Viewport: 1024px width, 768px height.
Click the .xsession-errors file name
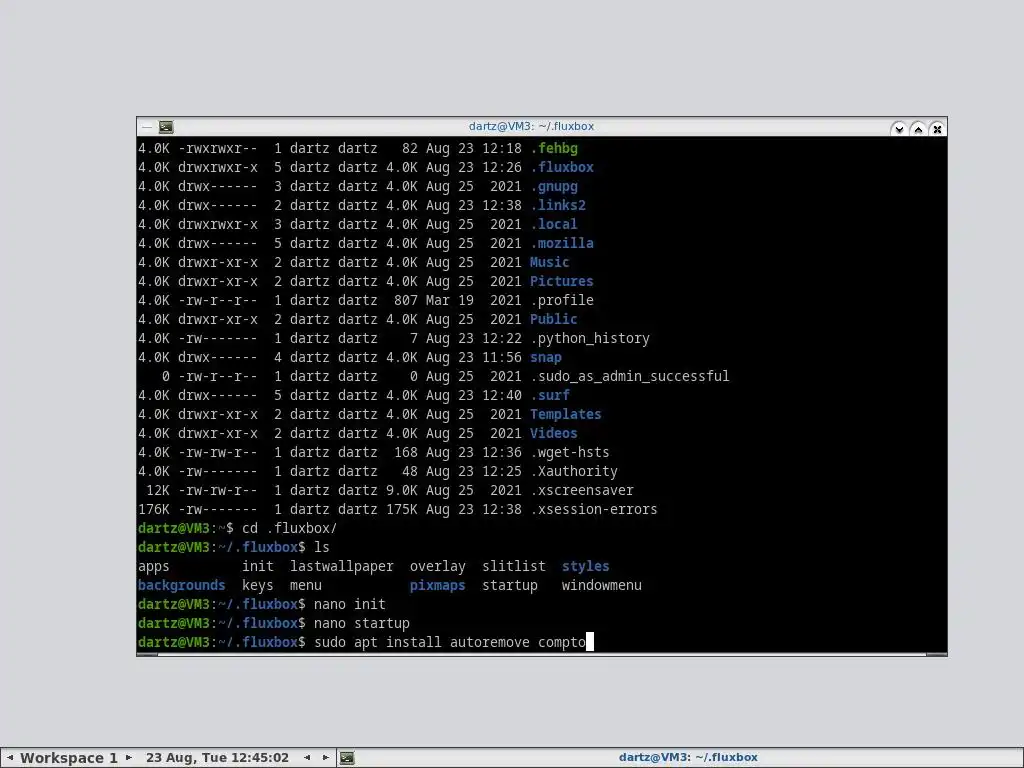(594, 509)
